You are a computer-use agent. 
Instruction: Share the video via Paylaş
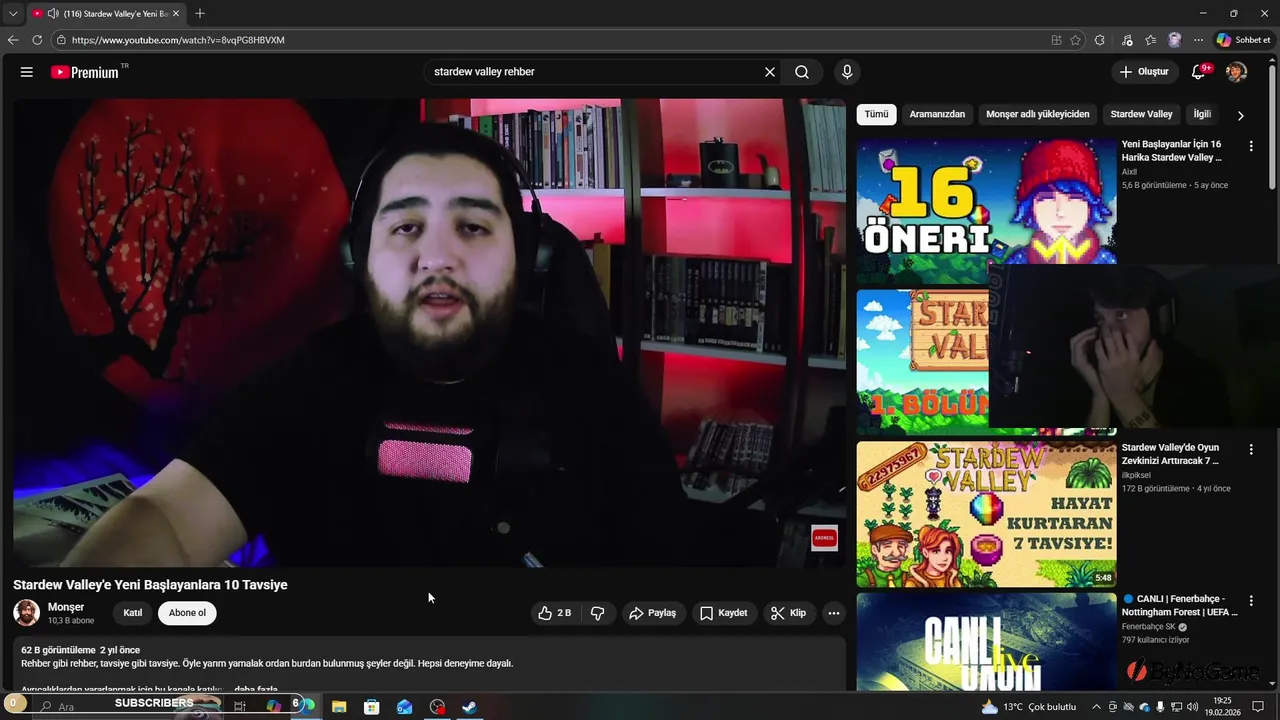pos(653,613)
